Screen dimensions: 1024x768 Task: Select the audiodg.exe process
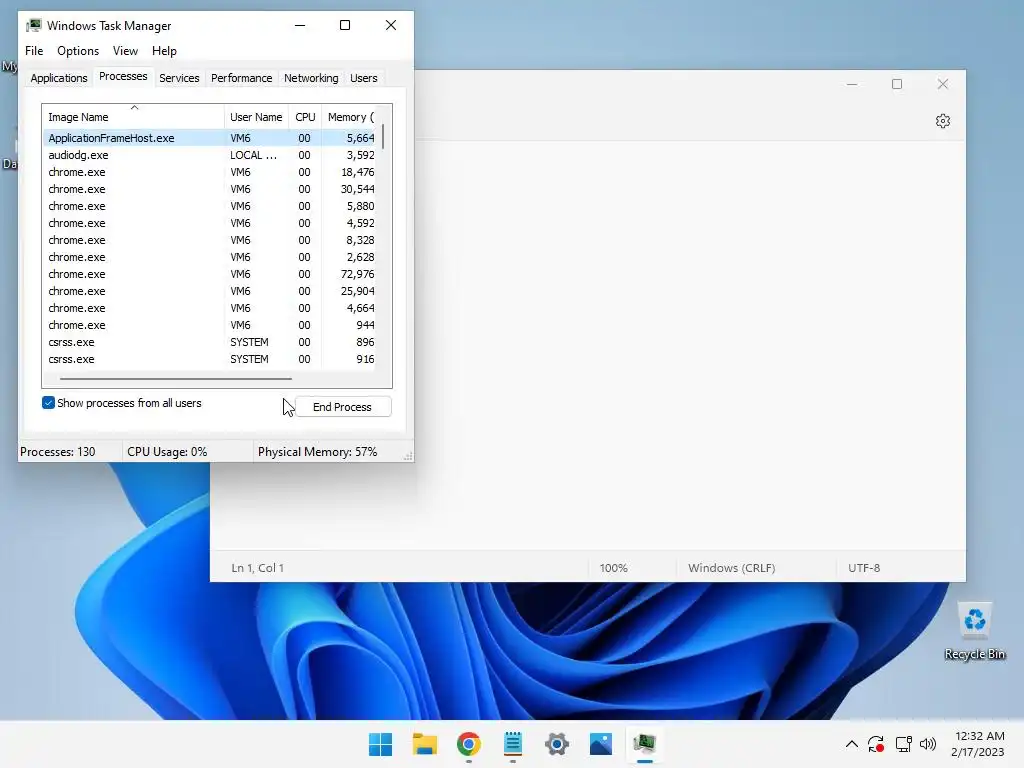210,155
